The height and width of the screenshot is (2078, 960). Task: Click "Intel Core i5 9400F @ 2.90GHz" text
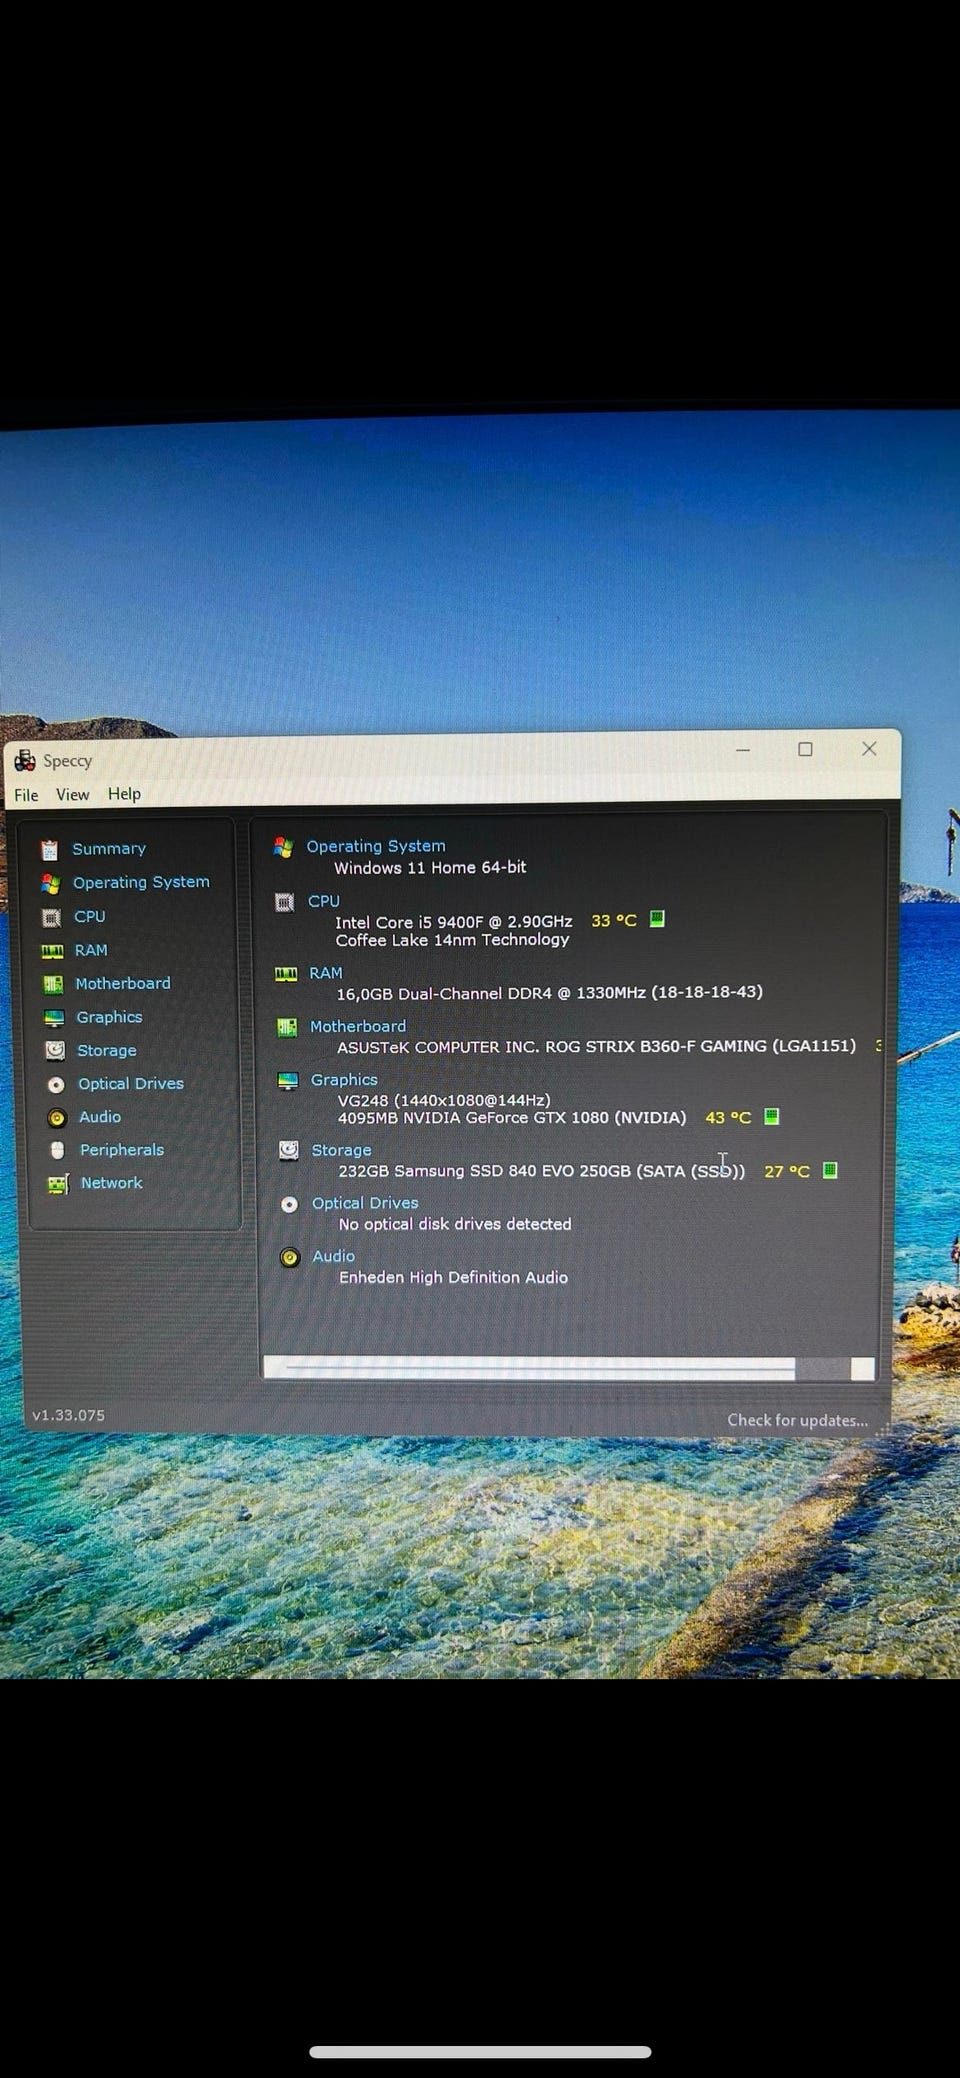pos(454,922)
